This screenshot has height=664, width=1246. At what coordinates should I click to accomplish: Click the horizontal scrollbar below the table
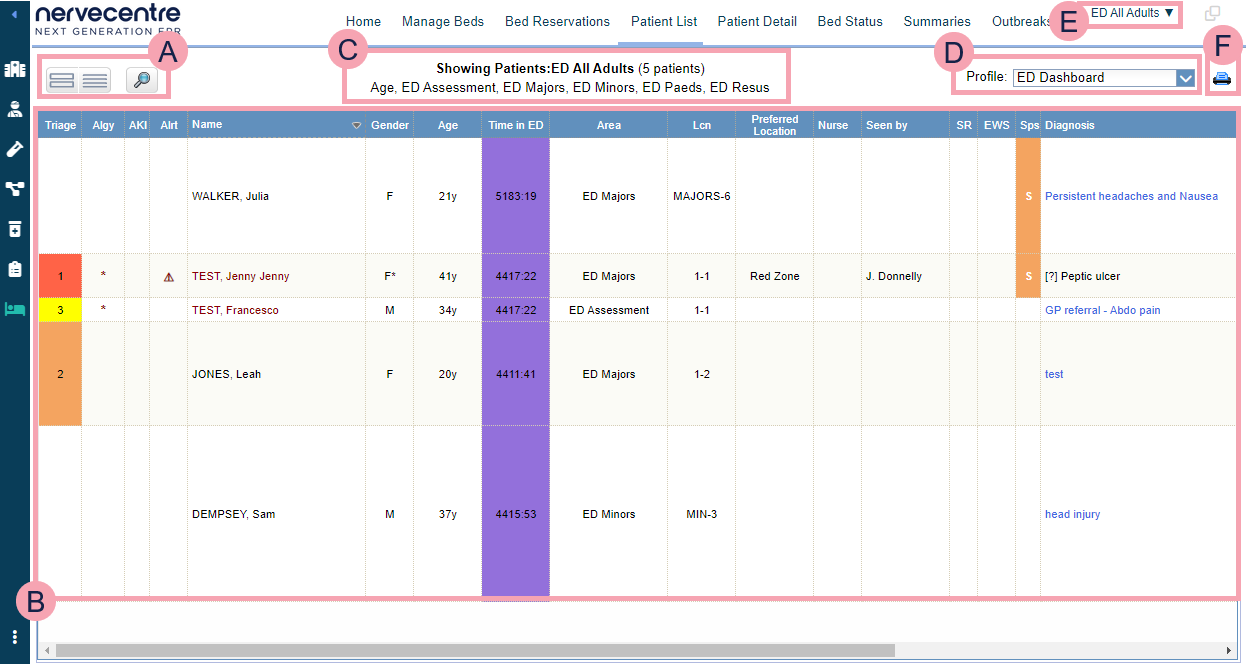click(475, 651)
